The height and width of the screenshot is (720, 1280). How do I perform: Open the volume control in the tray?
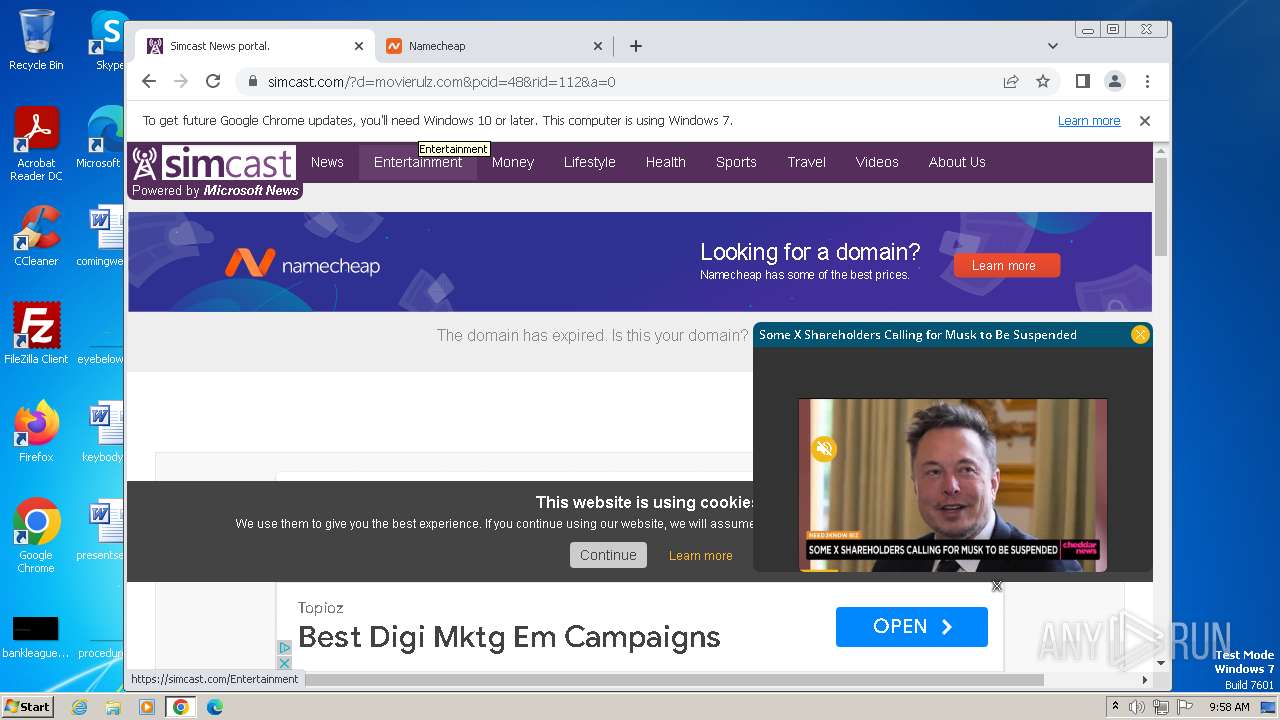point(1137,707)
